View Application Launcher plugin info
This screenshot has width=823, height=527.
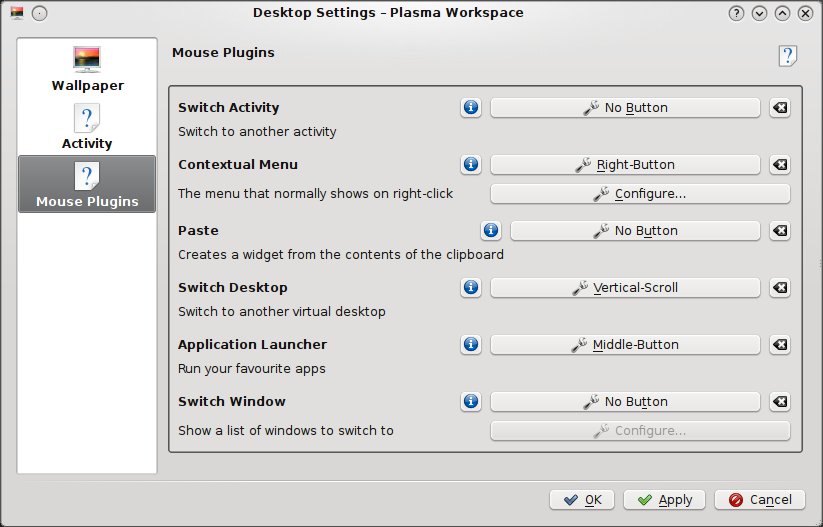[471, 345]
